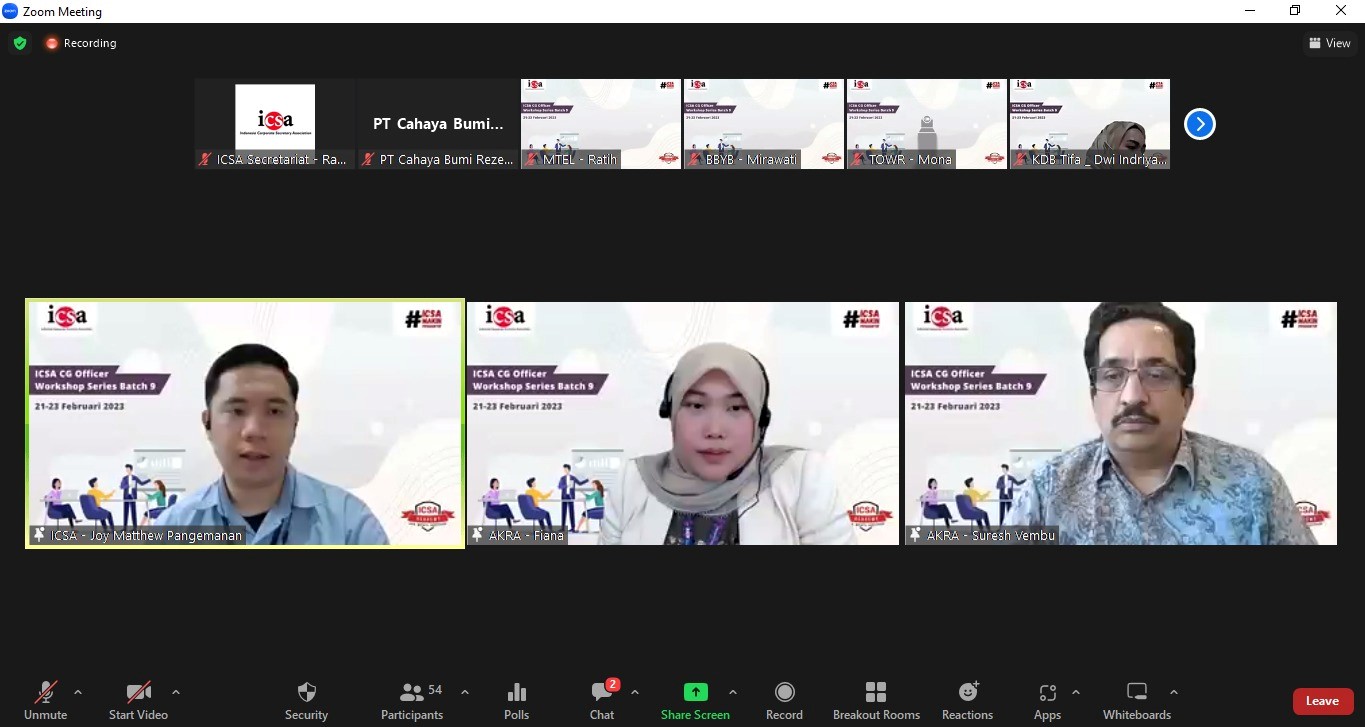1365x727 pixels.
Task: Click the green Share Screen icon
Action: (x=695, y=692)
